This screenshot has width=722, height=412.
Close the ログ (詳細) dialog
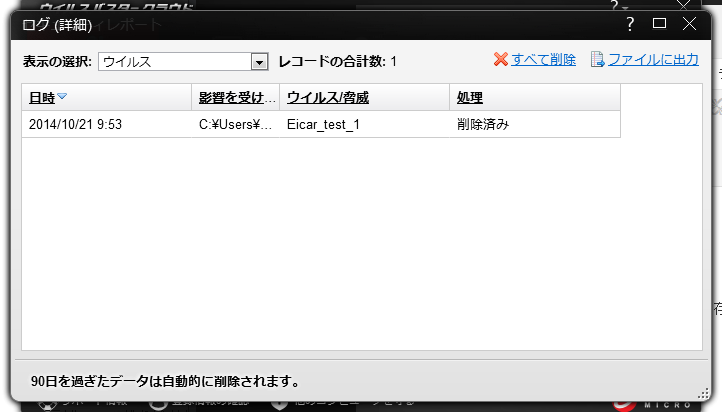tap(689, 23)
